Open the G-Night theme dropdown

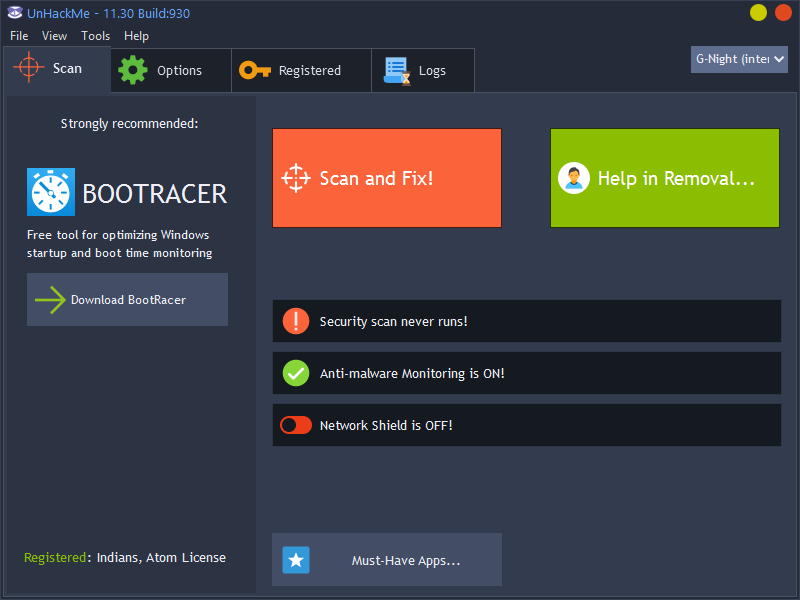coord(739,59)
